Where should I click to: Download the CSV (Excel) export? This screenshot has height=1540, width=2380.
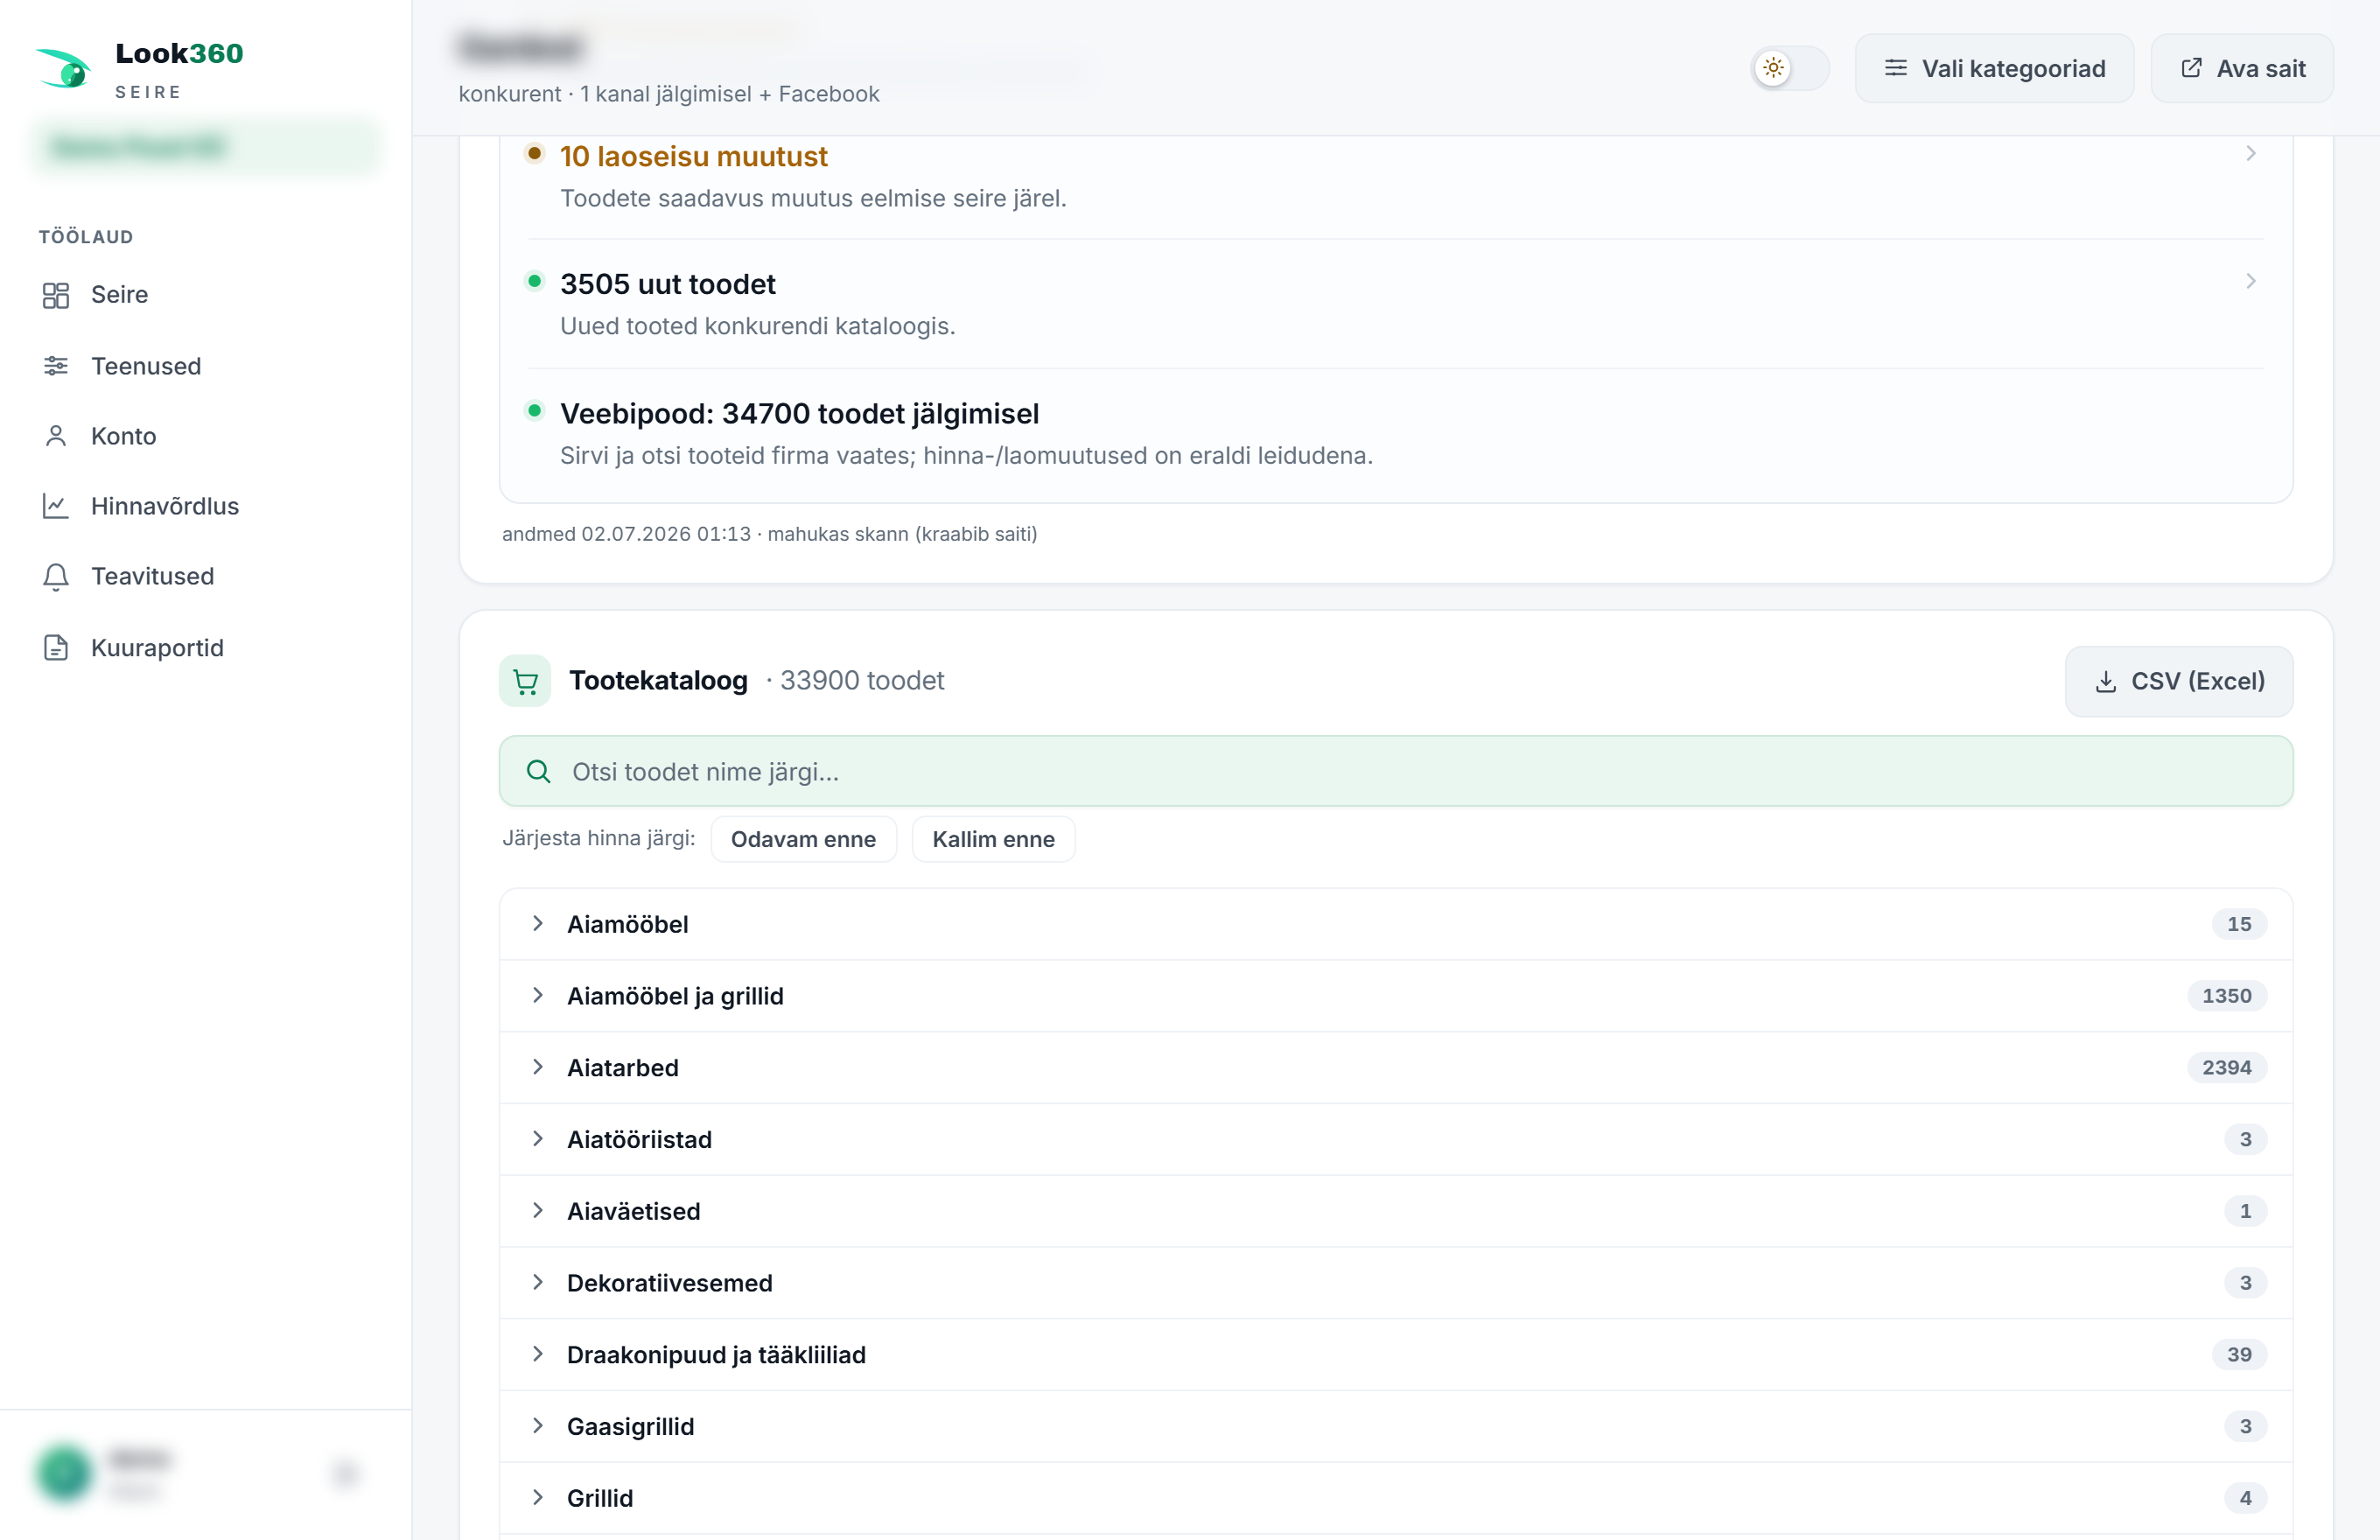[2179, 681]
